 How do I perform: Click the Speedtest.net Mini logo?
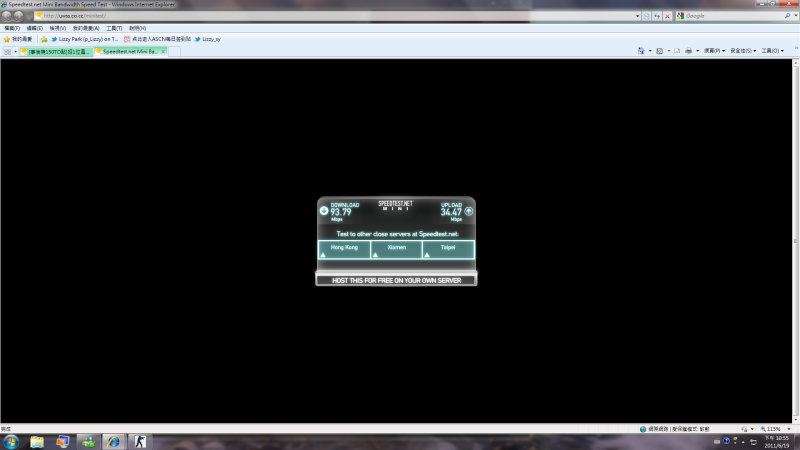pyautogui.click(x=395, y=205)
